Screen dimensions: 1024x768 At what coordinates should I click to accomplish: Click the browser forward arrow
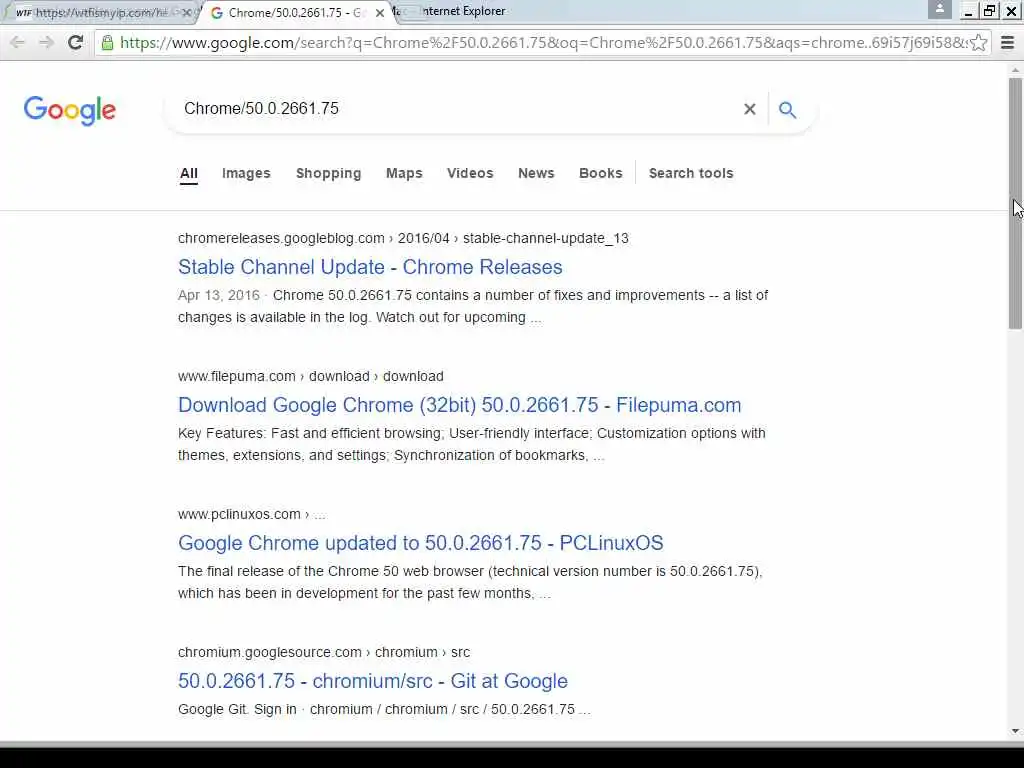[x=46, y=42]
